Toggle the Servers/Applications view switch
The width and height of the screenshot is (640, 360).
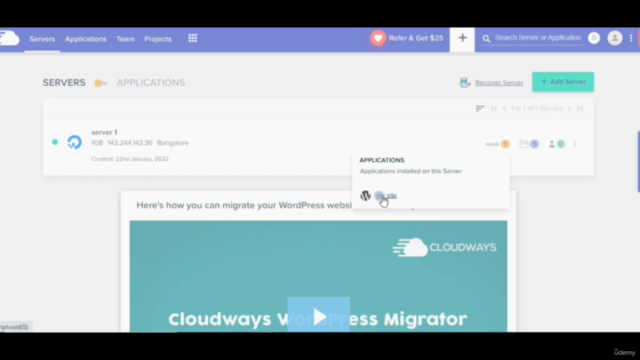pos(100,83)
